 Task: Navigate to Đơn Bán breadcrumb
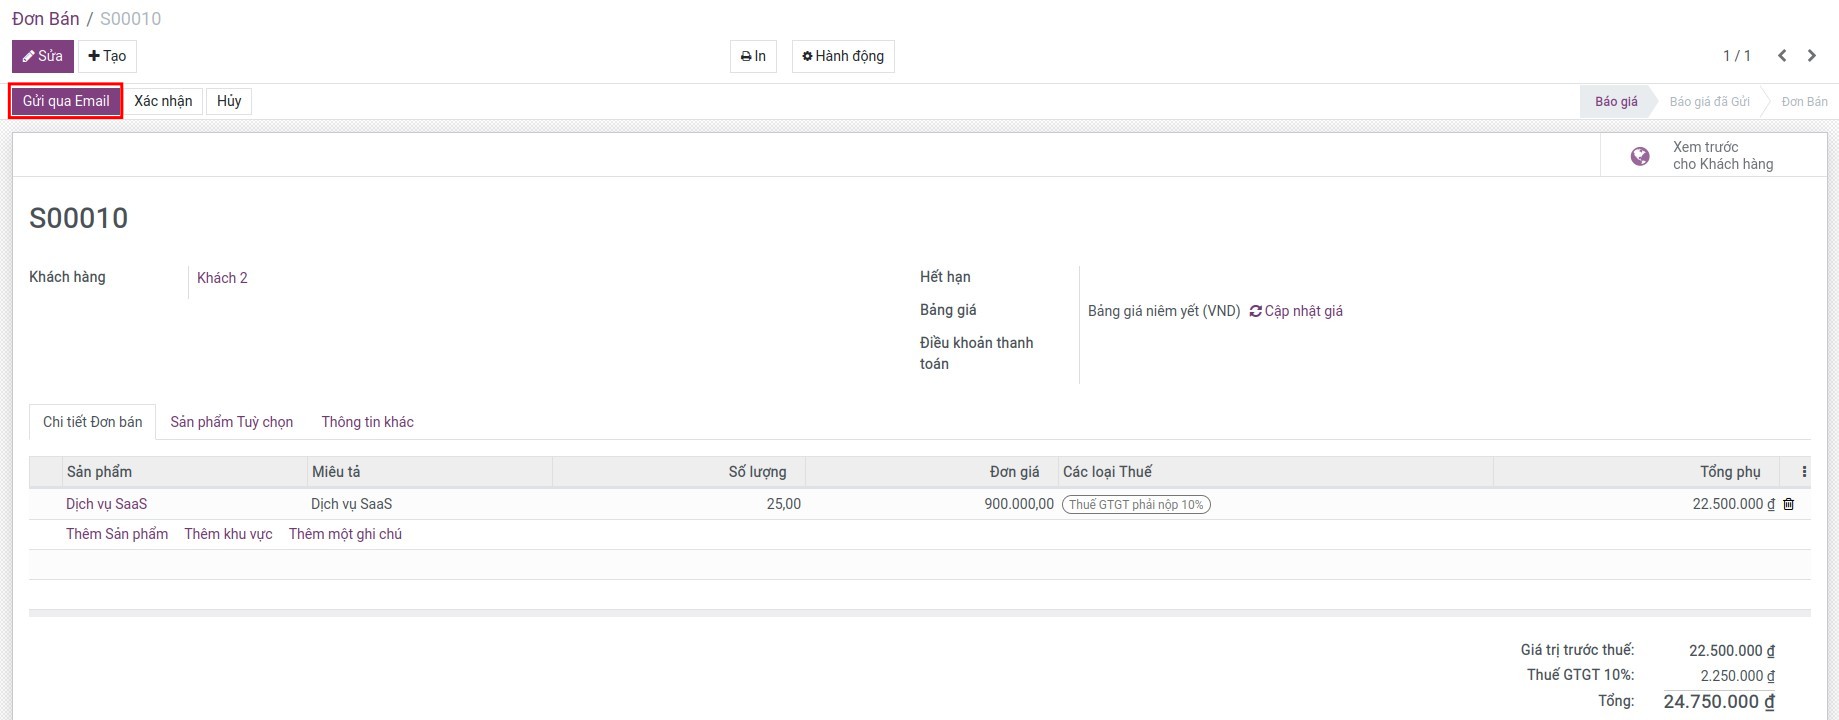pos(46,19)
